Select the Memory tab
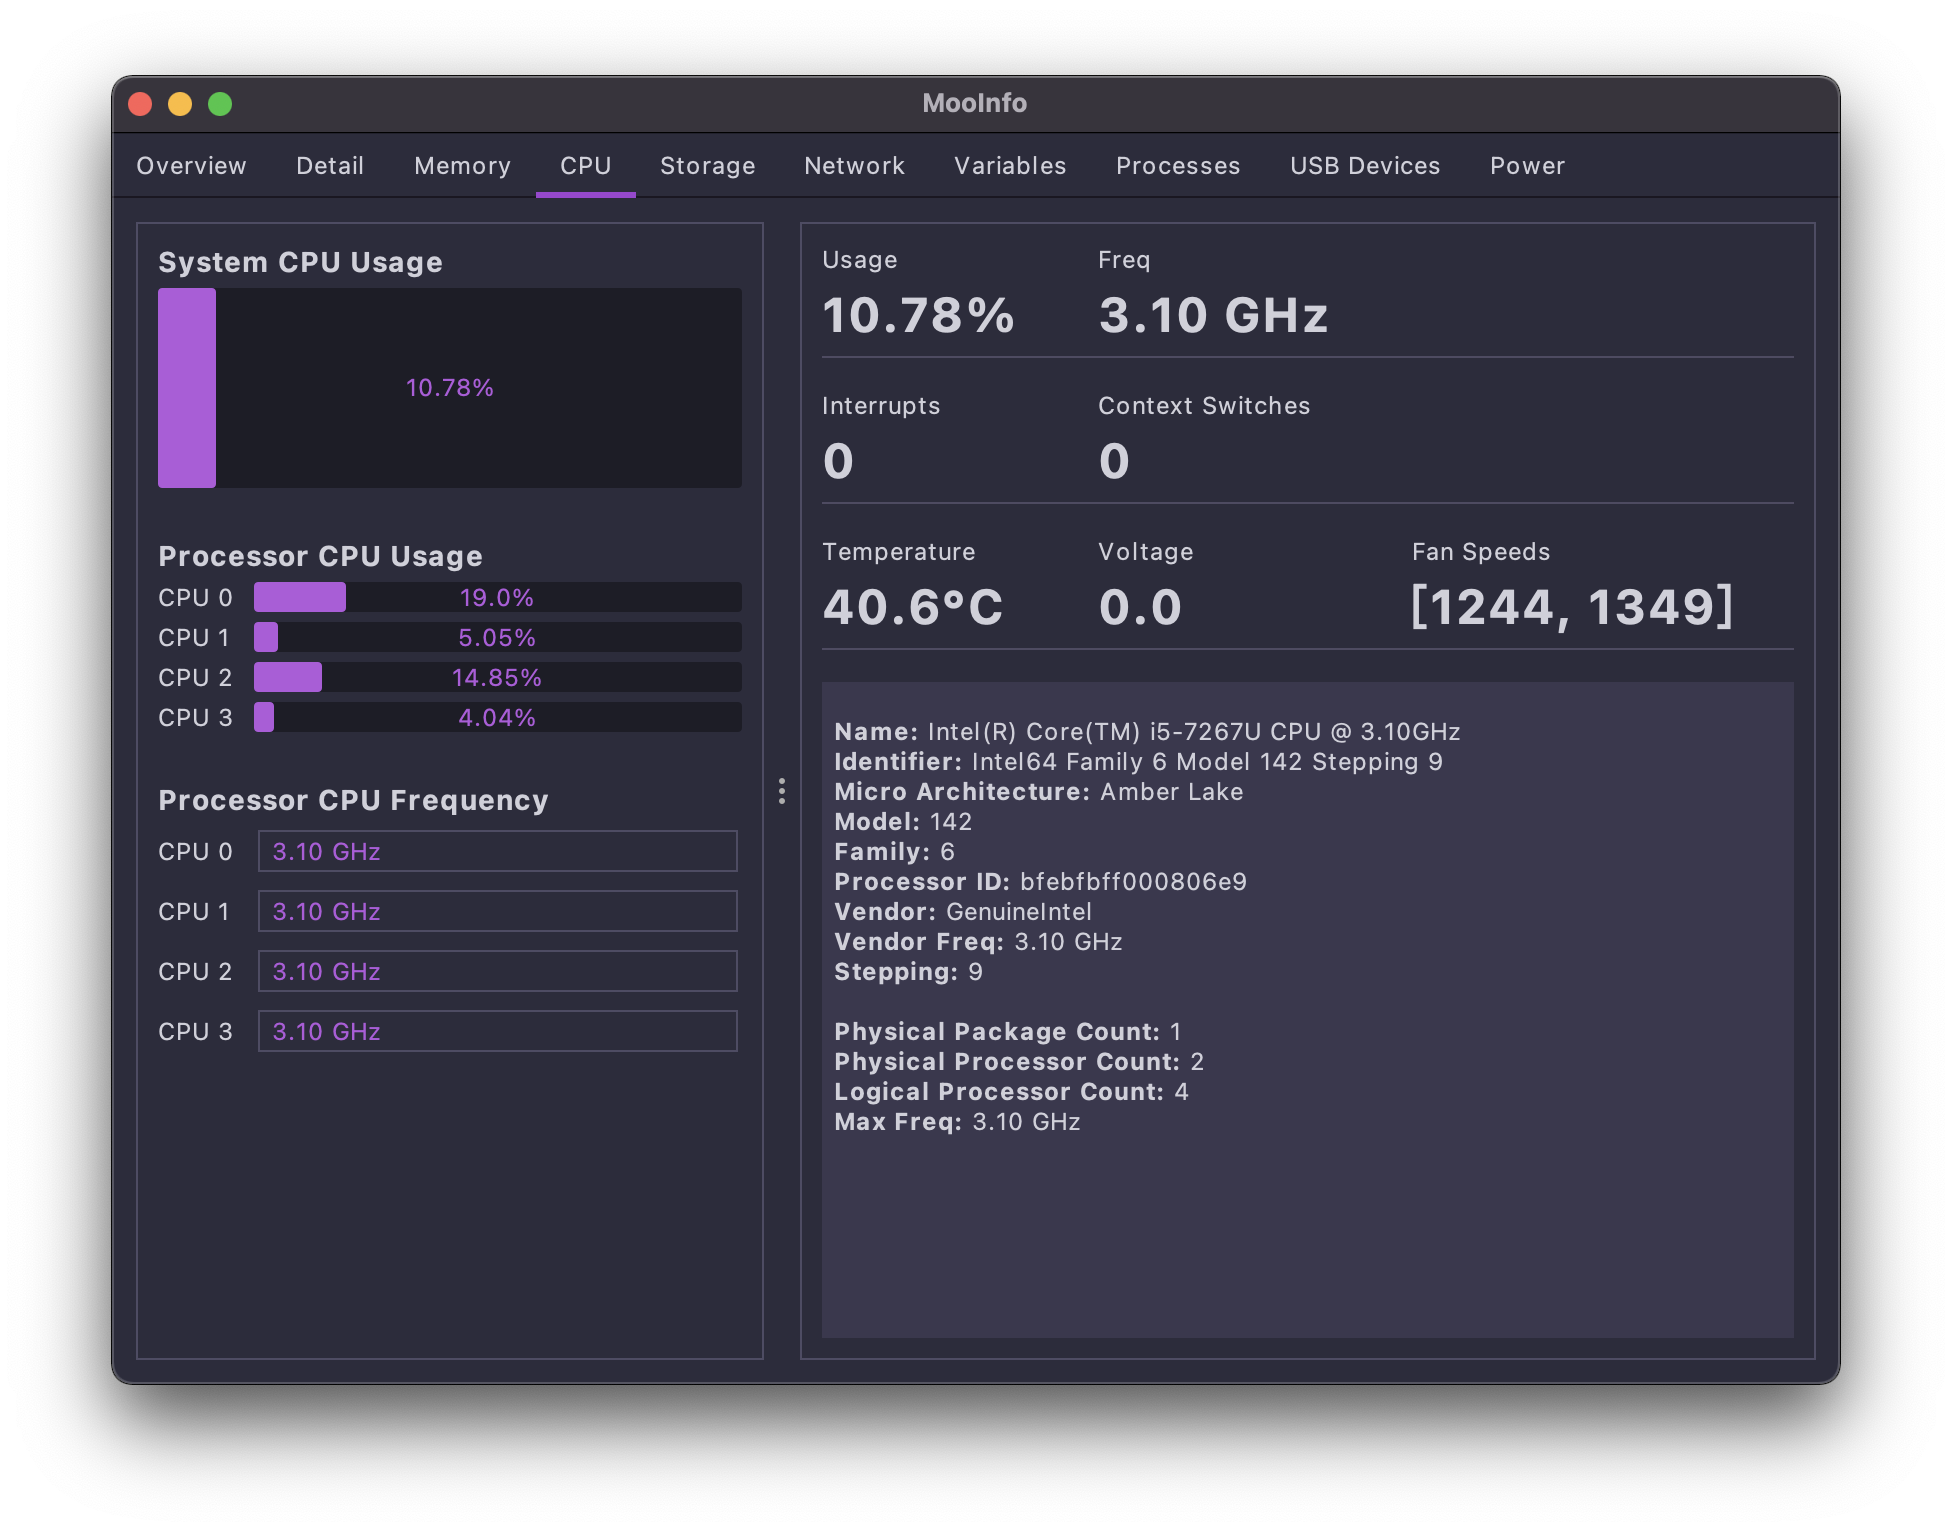Screen dimensions: 1952x1532 462,166
